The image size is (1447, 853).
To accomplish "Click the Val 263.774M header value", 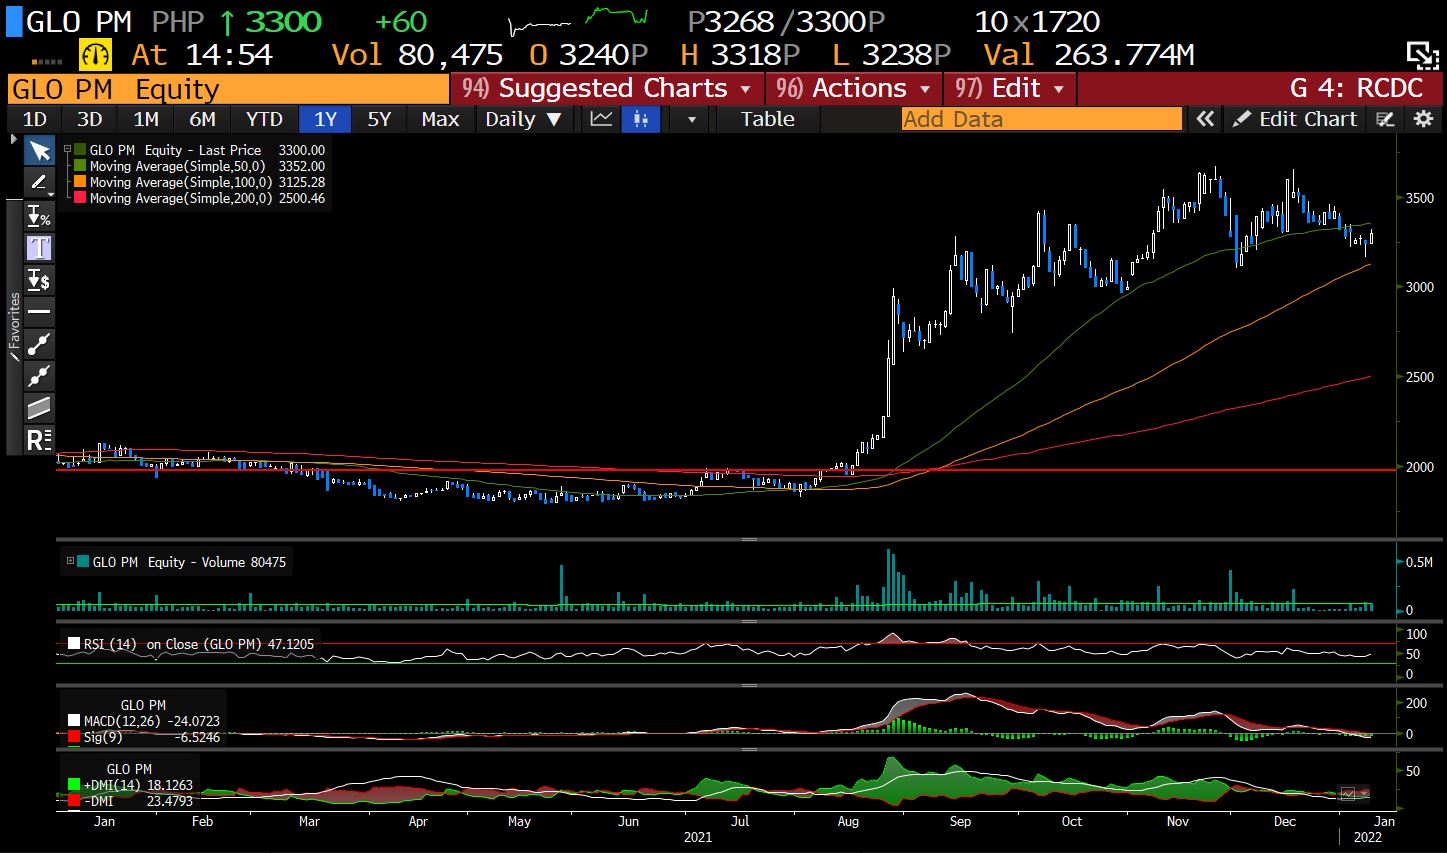I will tap(1088, 54).
